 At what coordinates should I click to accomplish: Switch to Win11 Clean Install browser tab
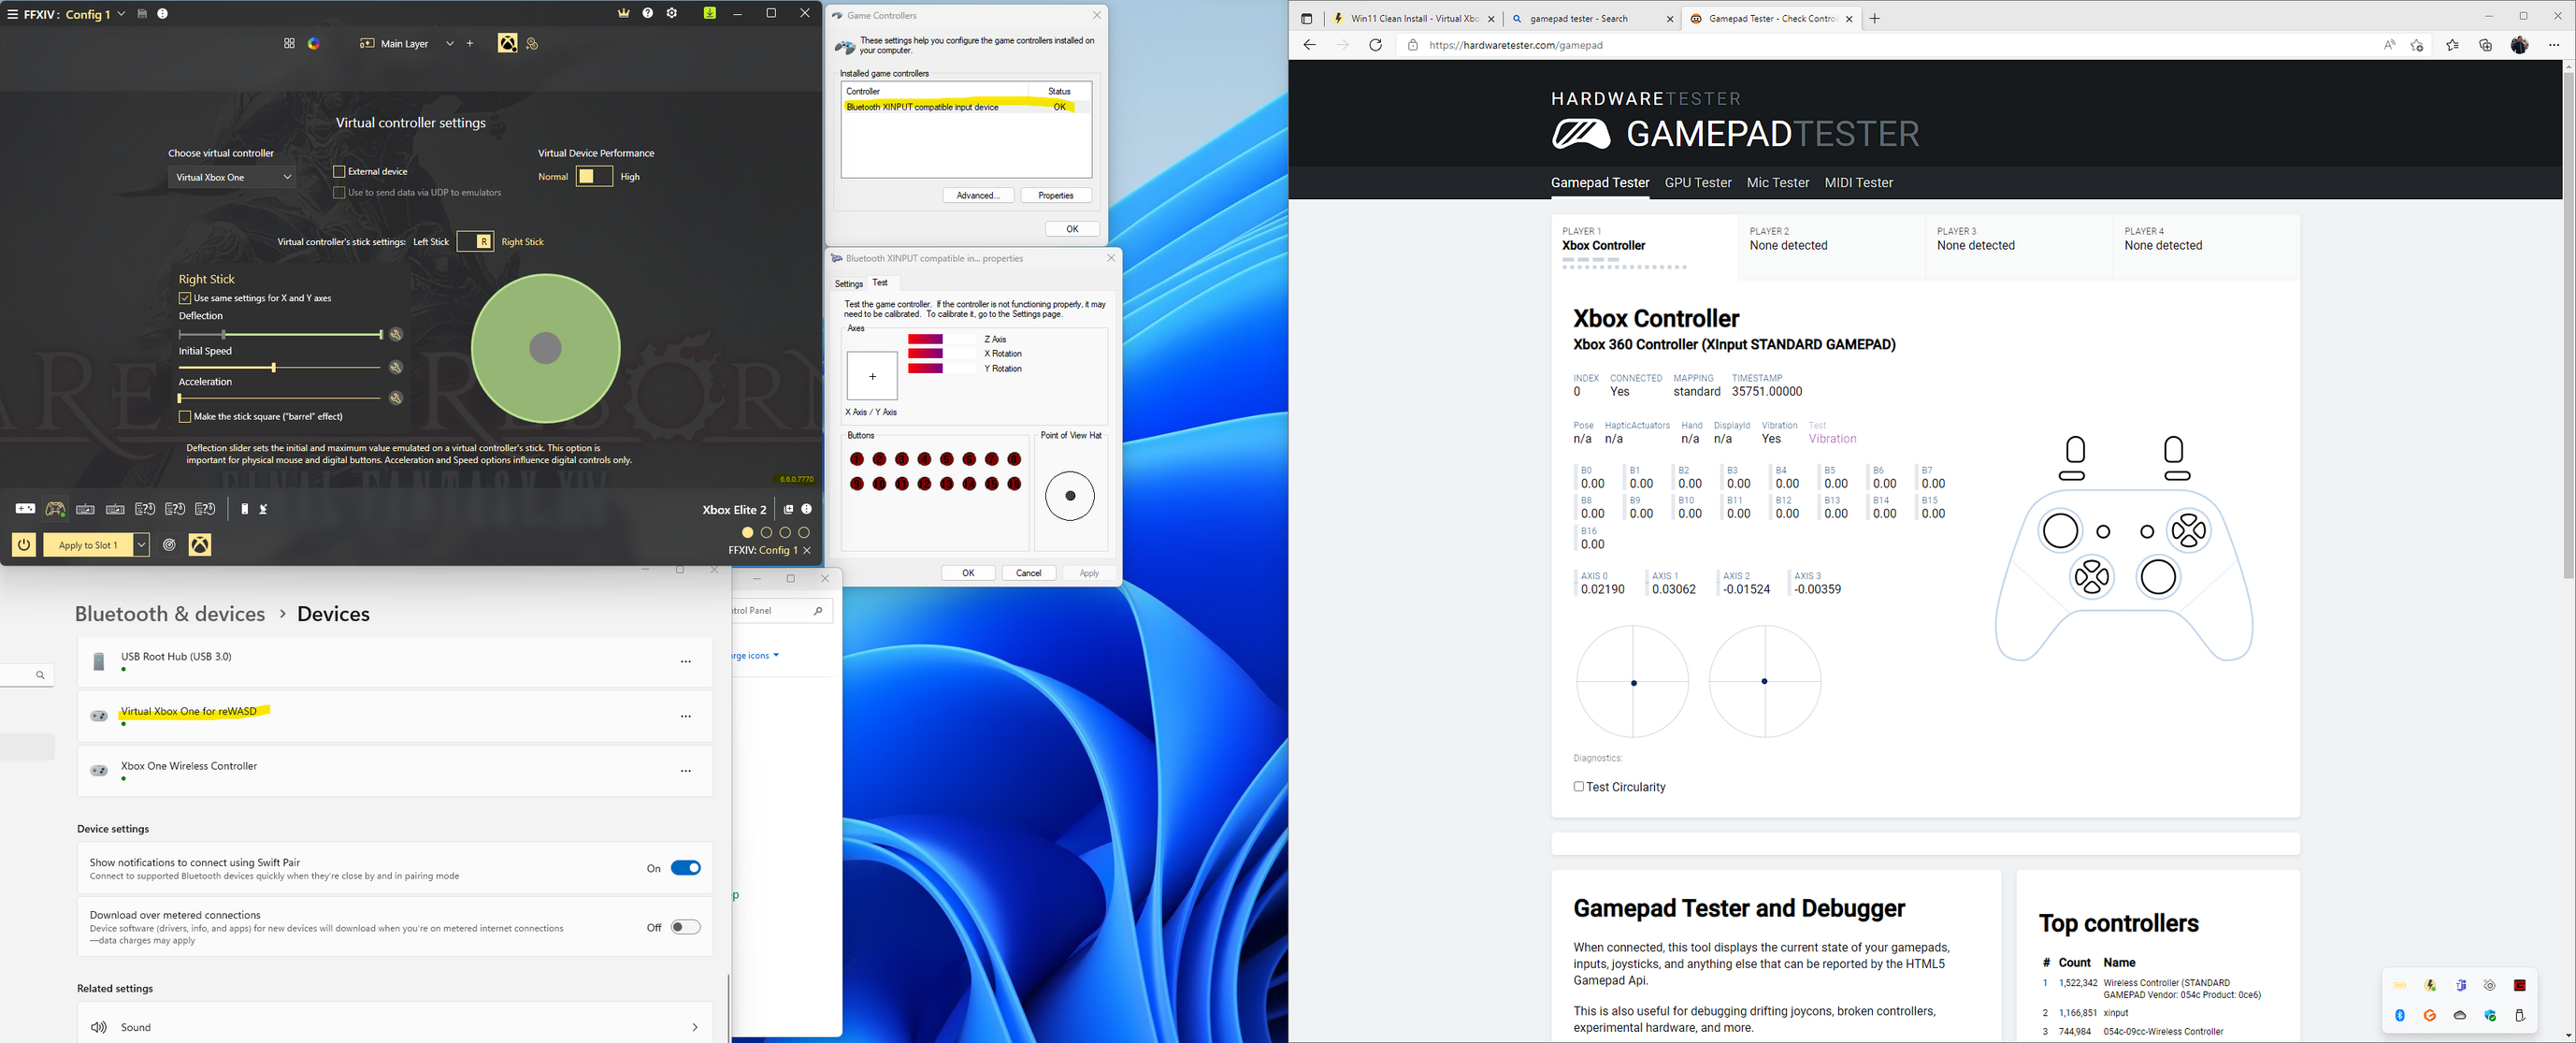click(1414, 18)
